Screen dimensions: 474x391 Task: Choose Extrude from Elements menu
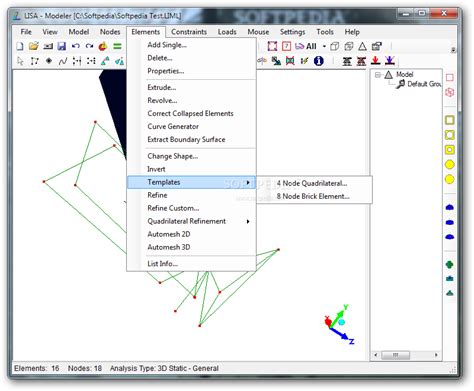pyautogui.click(x=162, y=88)
